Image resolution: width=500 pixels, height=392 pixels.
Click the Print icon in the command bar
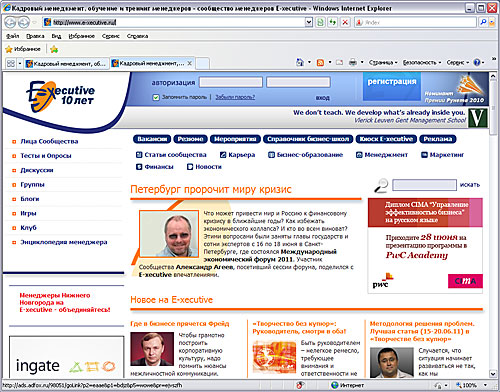point(353,62)
